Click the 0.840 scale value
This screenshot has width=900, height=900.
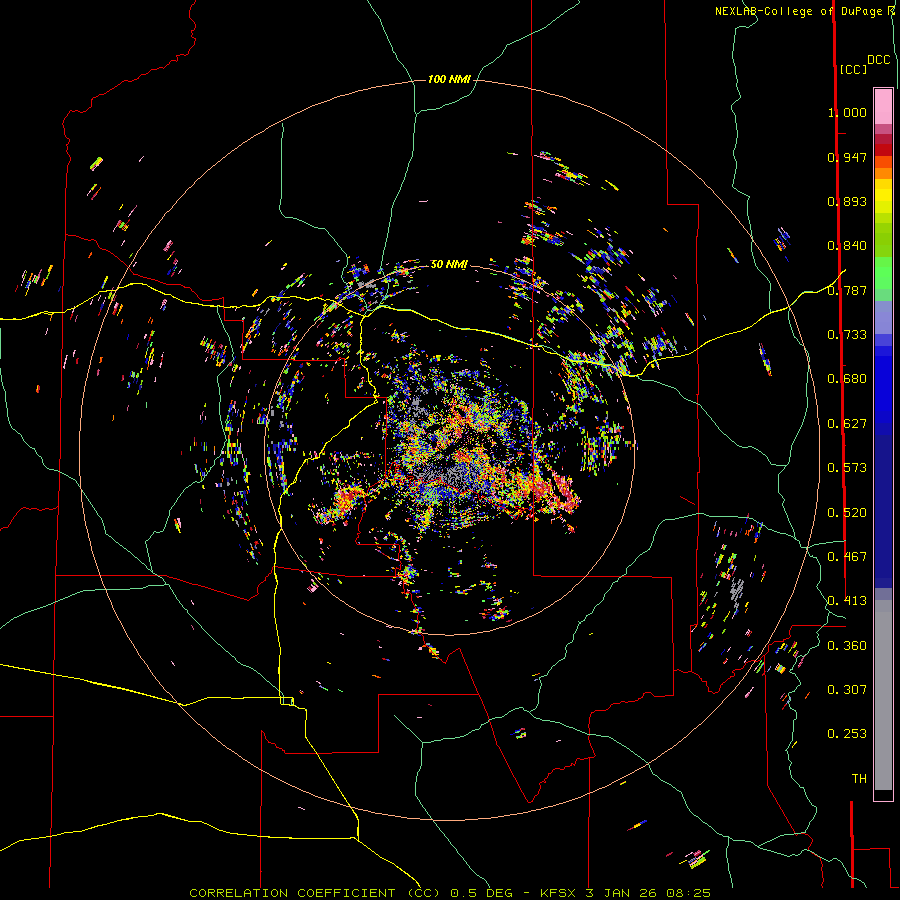click(847, 246)
